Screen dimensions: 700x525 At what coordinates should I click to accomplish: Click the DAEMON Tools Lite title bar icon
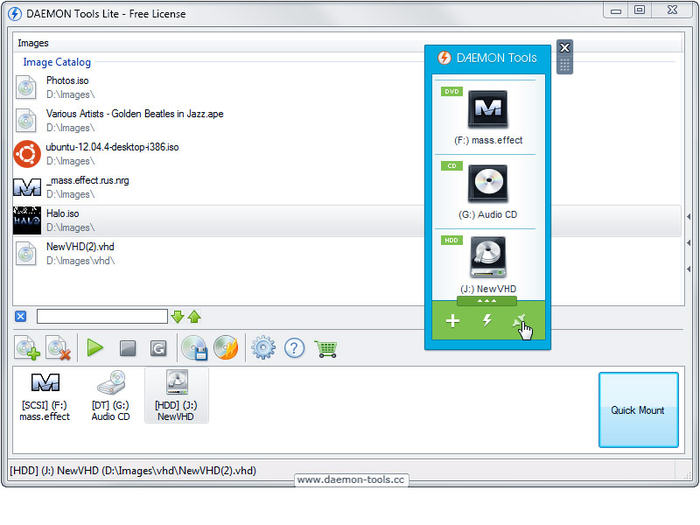click(15, 14)
